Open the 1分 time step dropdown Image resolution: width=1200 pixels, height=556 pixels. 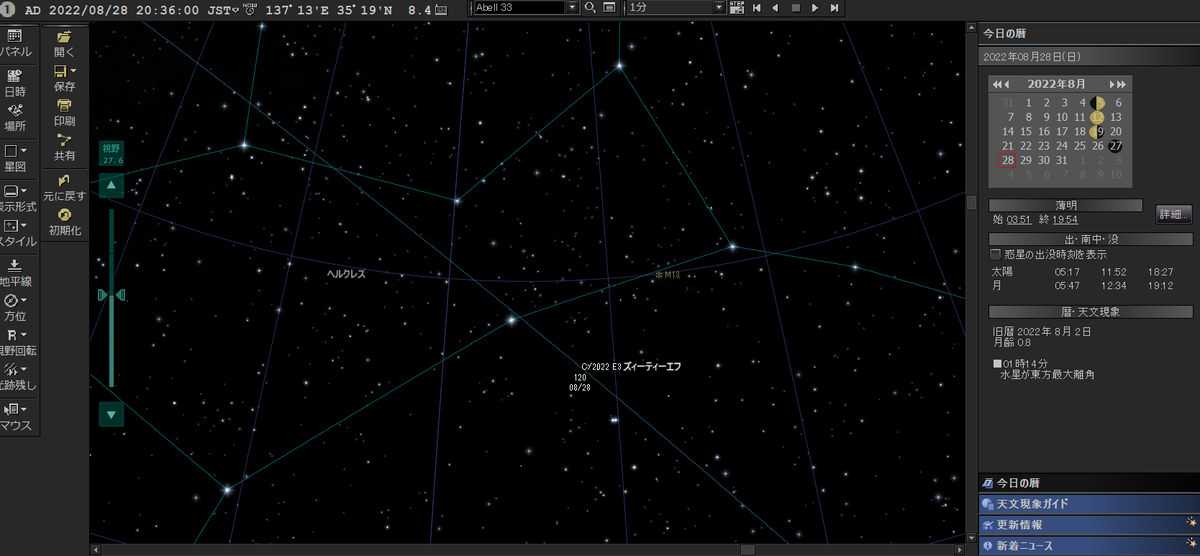click(719, 7)
